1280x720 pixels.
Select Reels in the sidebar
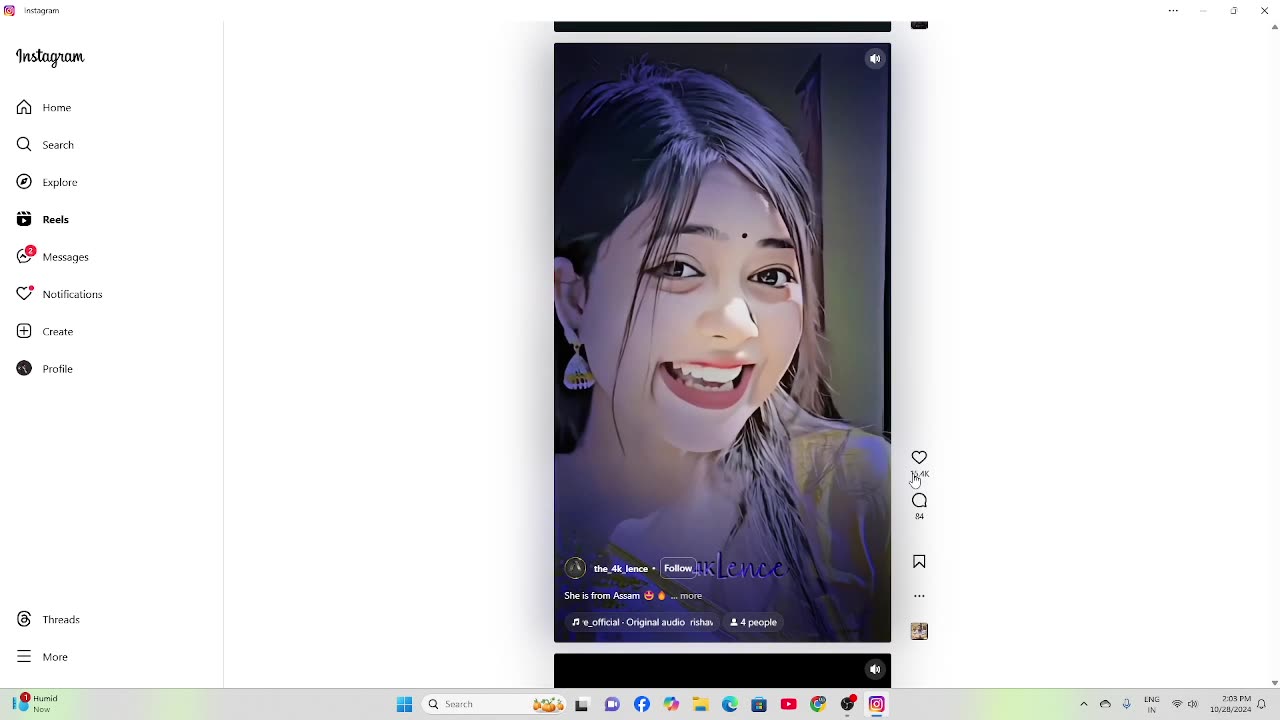pyautogui.click(x=43, y=220)
